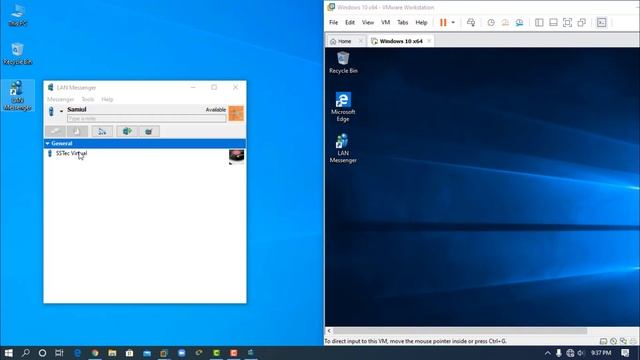Viewport: 640px width, 360px height.
Task: Click the take snapshot clock icon
Action: [x=491, y=22]
